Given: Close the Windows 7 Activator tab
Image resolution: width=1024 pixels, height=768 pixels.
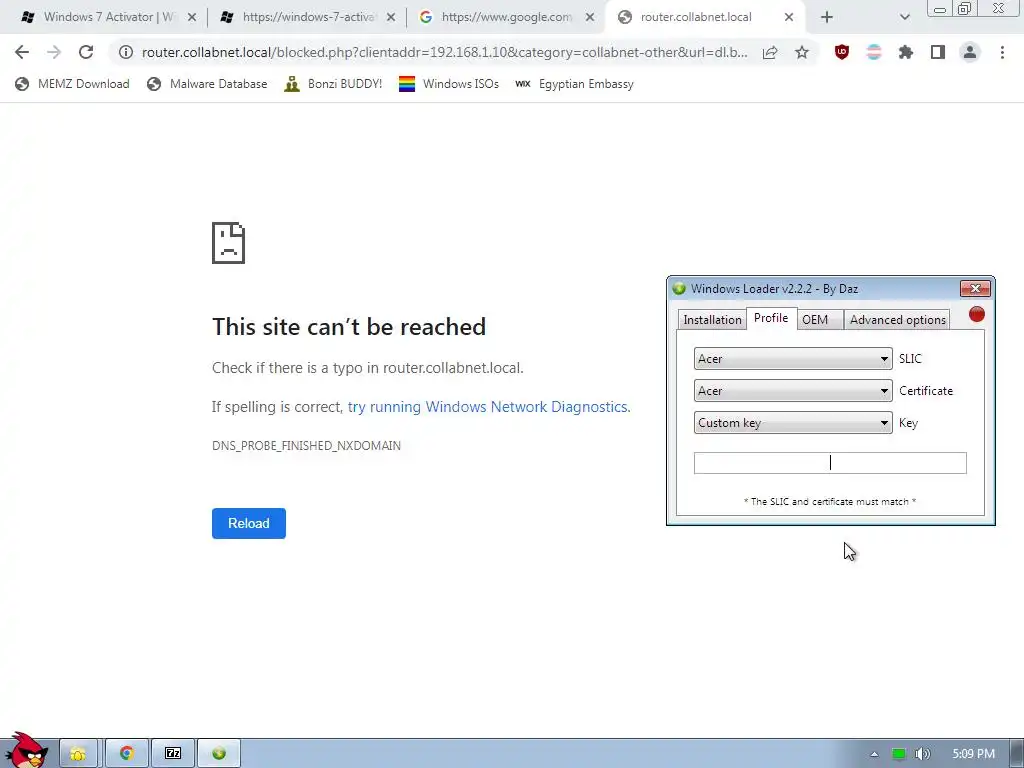Looking at the screenshot, I should (x=191, y=18).
